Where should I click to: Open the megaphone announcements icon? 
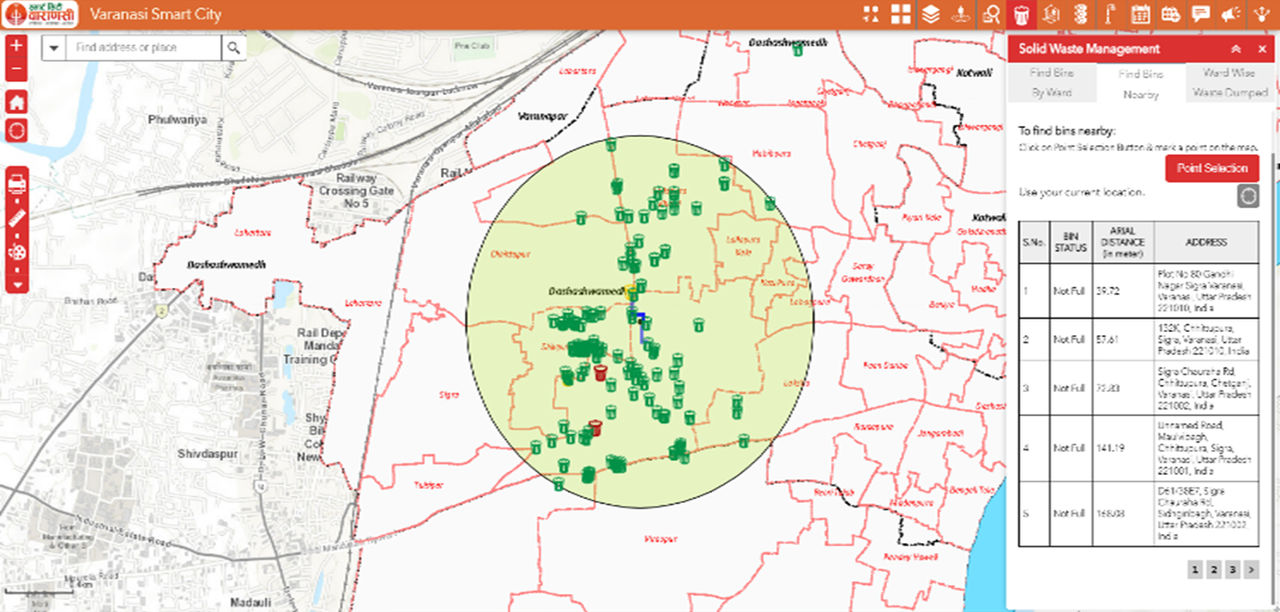[x=1231, y=14]
